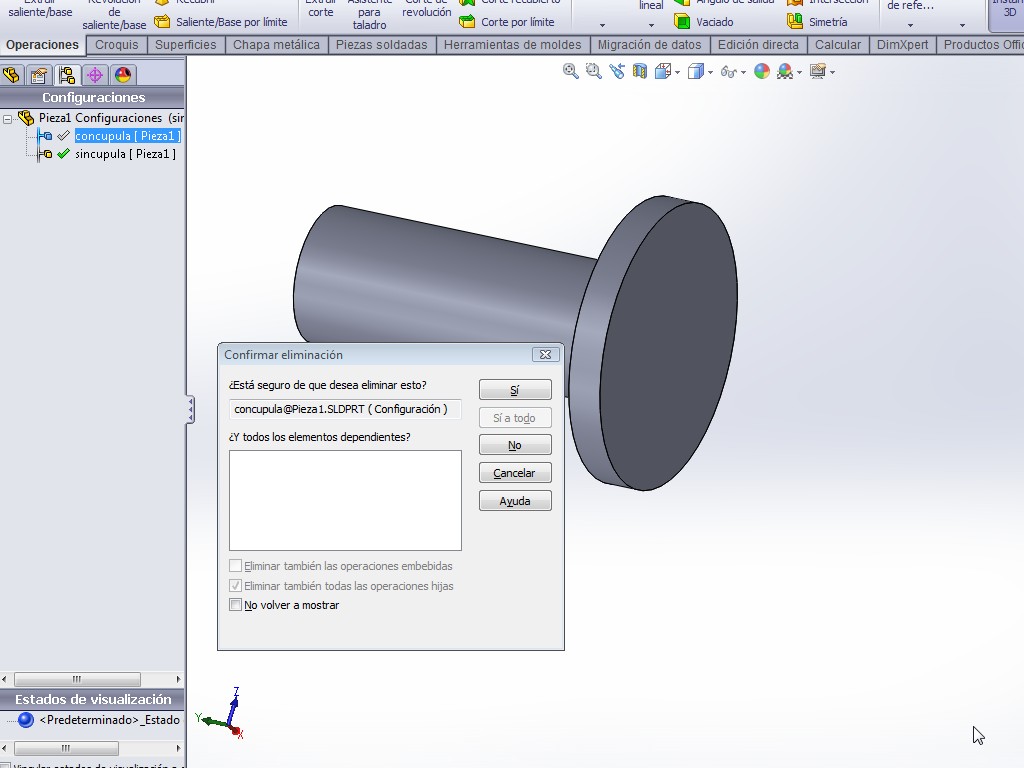Click the right arrow of Configuraciones scrollbar

178,679
